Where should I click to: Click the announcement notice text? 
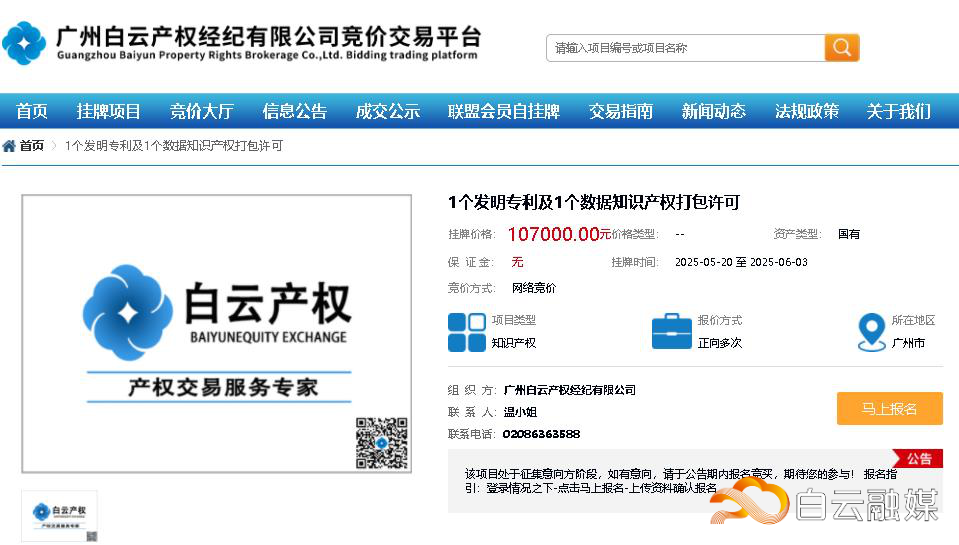pyautogui.click(x=681, y=481)
